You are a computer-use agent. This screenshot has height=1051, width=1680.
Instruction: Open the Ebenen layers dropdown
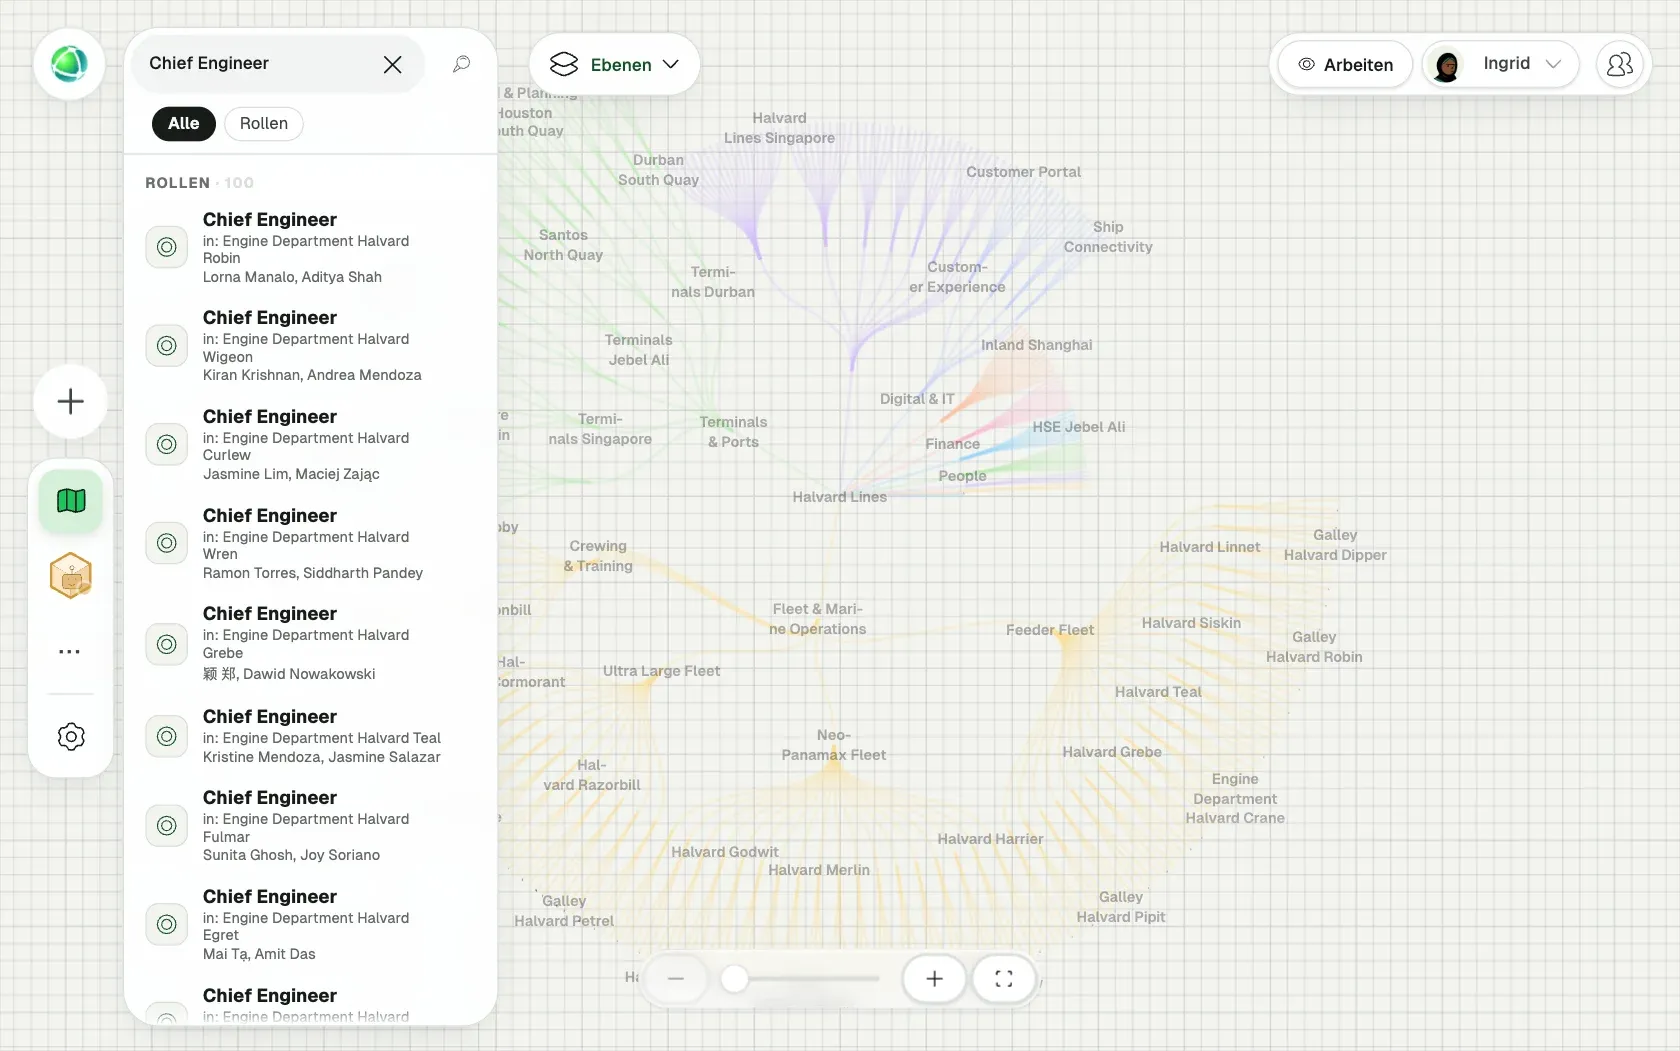pos(614,64)
